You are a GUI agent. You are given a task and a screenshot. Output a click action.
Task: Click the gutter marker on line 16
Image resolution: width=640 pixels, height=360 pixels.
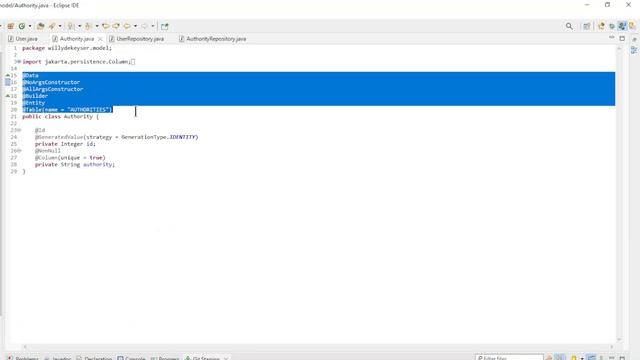pyautogui.click(x=7, y=82)
